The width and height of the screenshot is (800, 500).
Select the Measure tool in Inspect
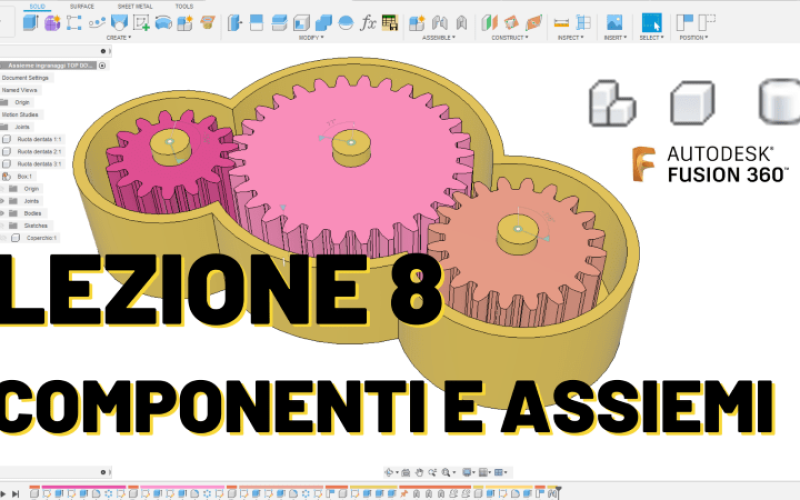click(561, 23)
